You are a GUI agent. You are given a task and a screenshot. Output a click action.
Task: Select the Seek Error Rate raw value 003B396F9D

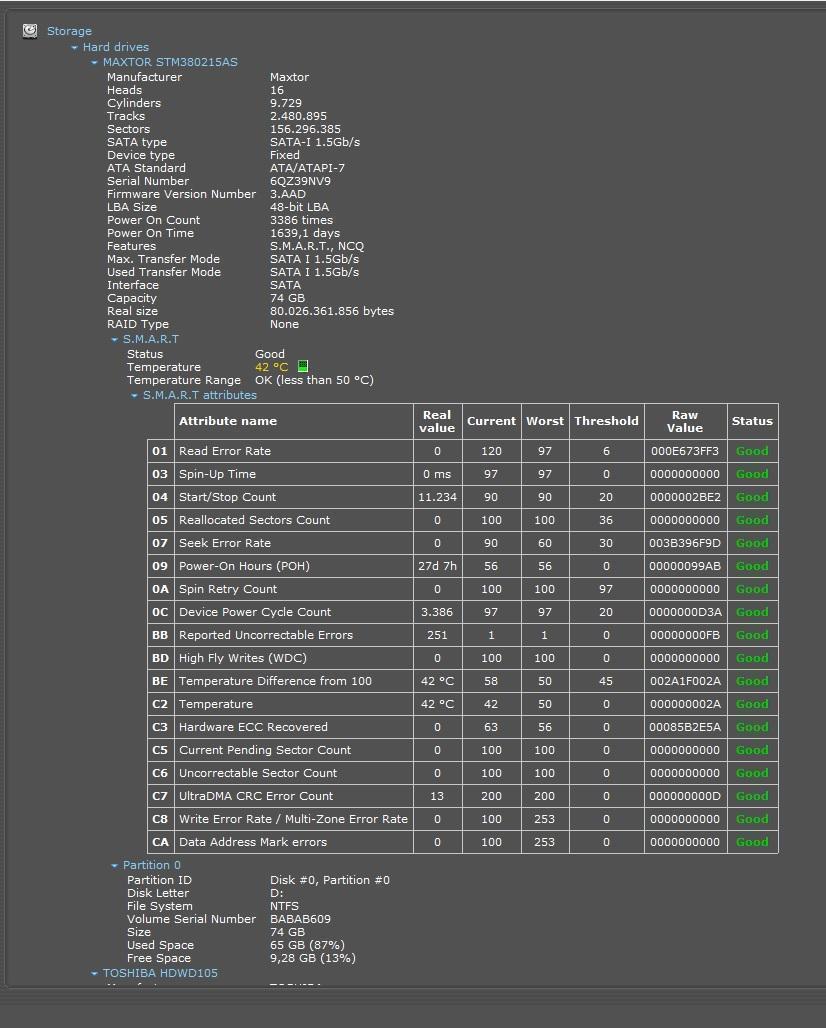[685, 543]
